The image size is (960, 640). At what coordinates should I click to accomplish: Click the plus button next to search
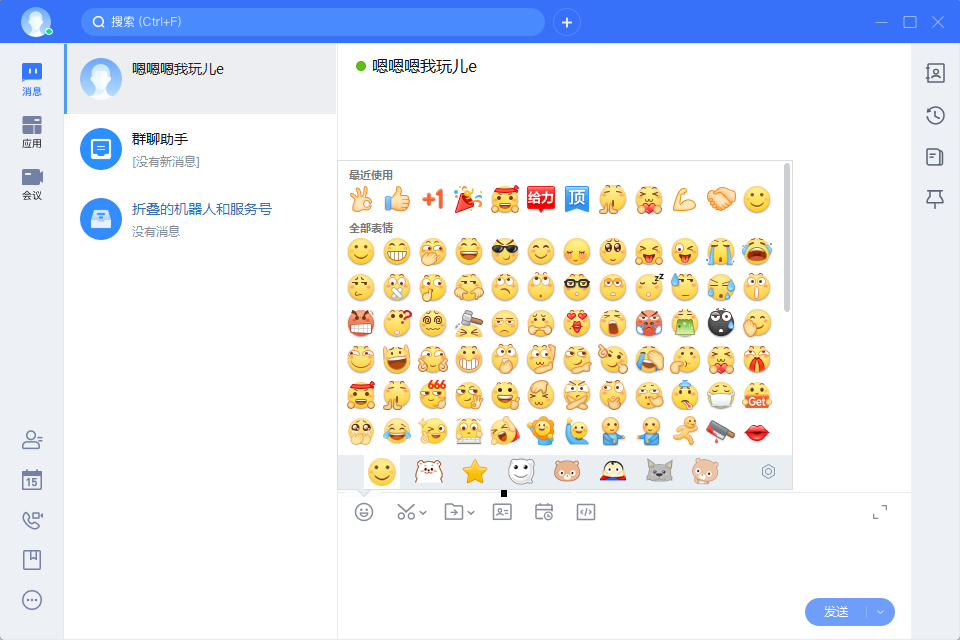pos(567,23)
